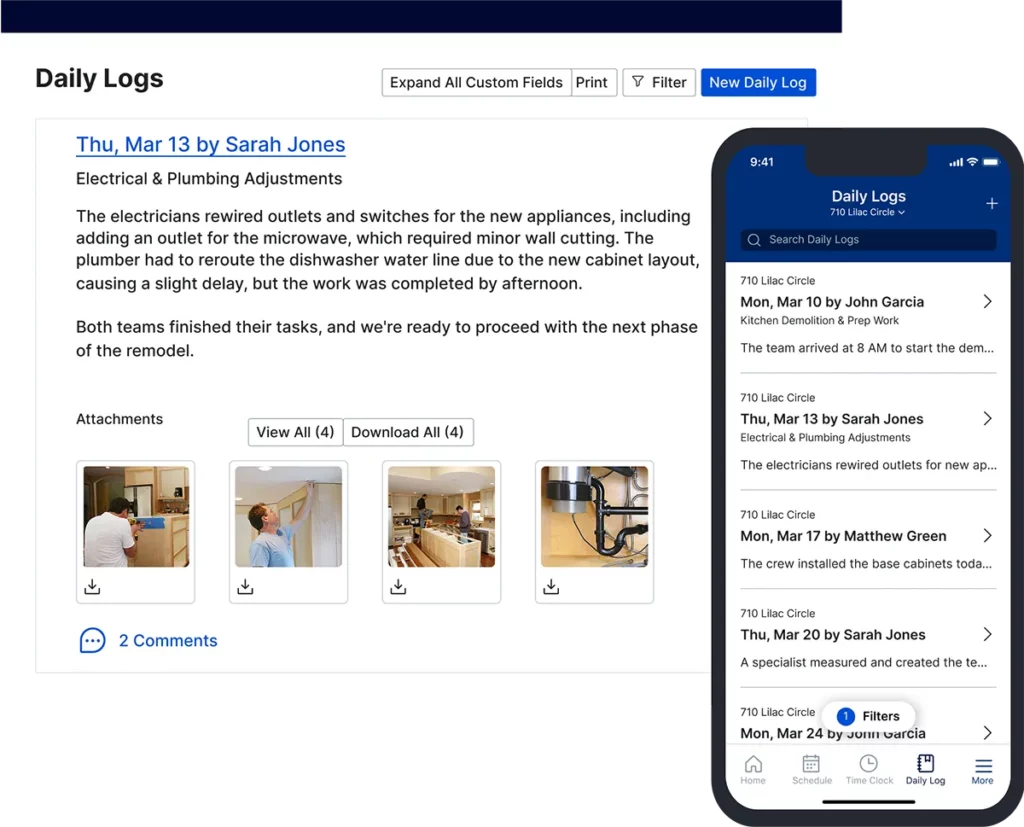This screenshot has width=1024, height=827.
Task: Click Expand All Custom Fields
Action: 475,82
